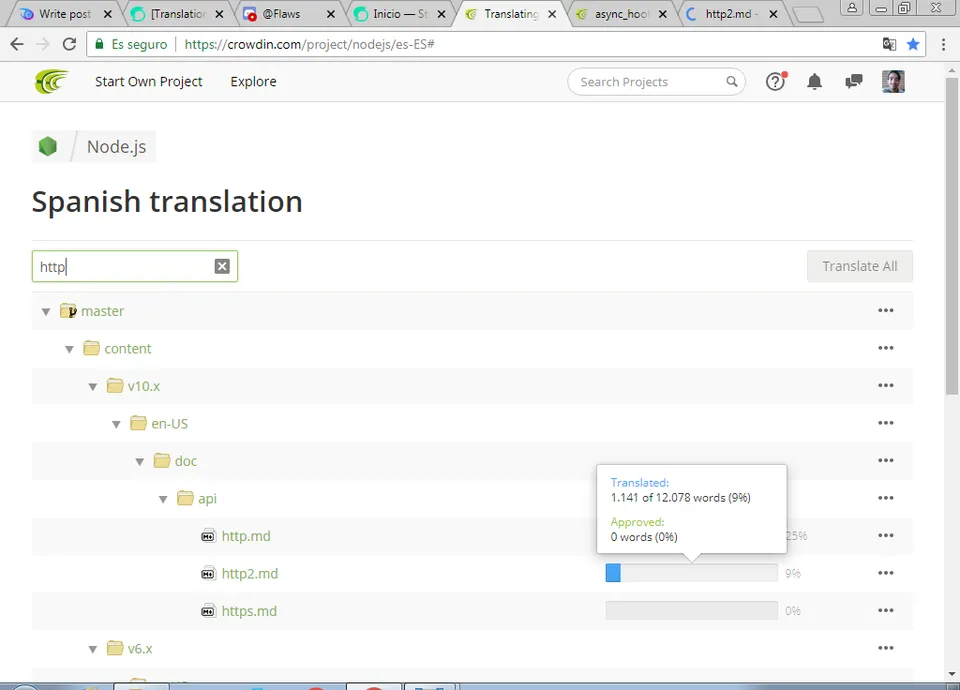Click the browser forward arrow
The image size is (960, 690).
tap(43, 44)
